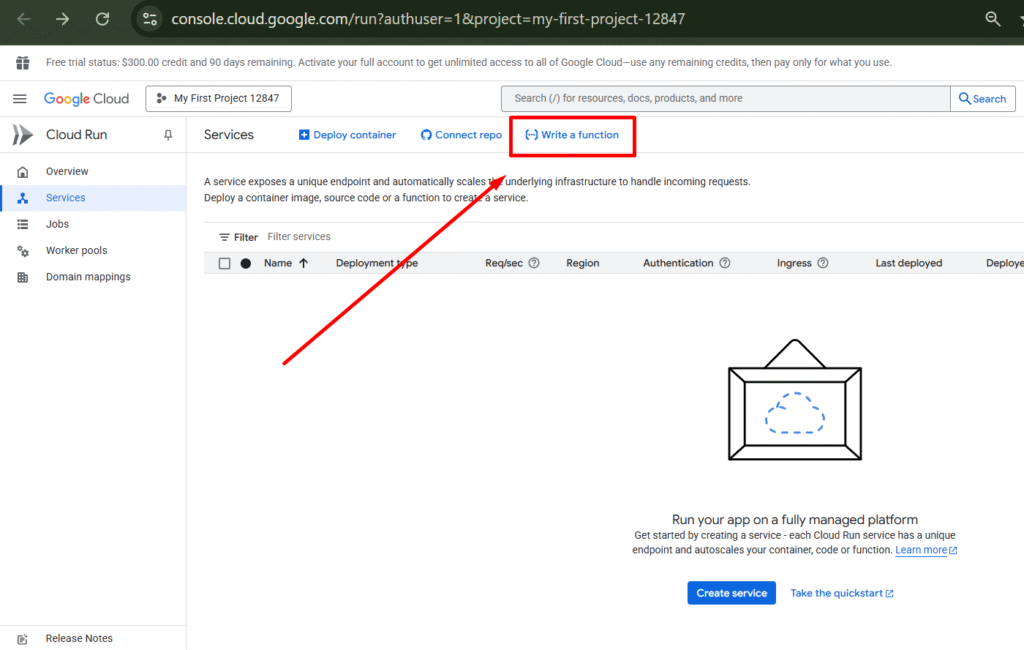Image resolution: width=1024 pixels, height=650 pixels.
Task: Click the Create service button
Action: [731, 593]
